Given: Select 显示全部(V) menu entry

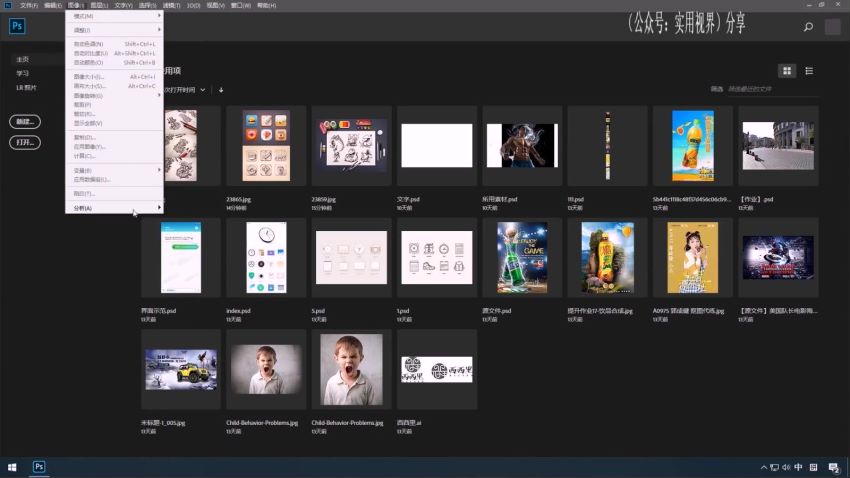Looking at the screenshot, I should tap(114, 123).
